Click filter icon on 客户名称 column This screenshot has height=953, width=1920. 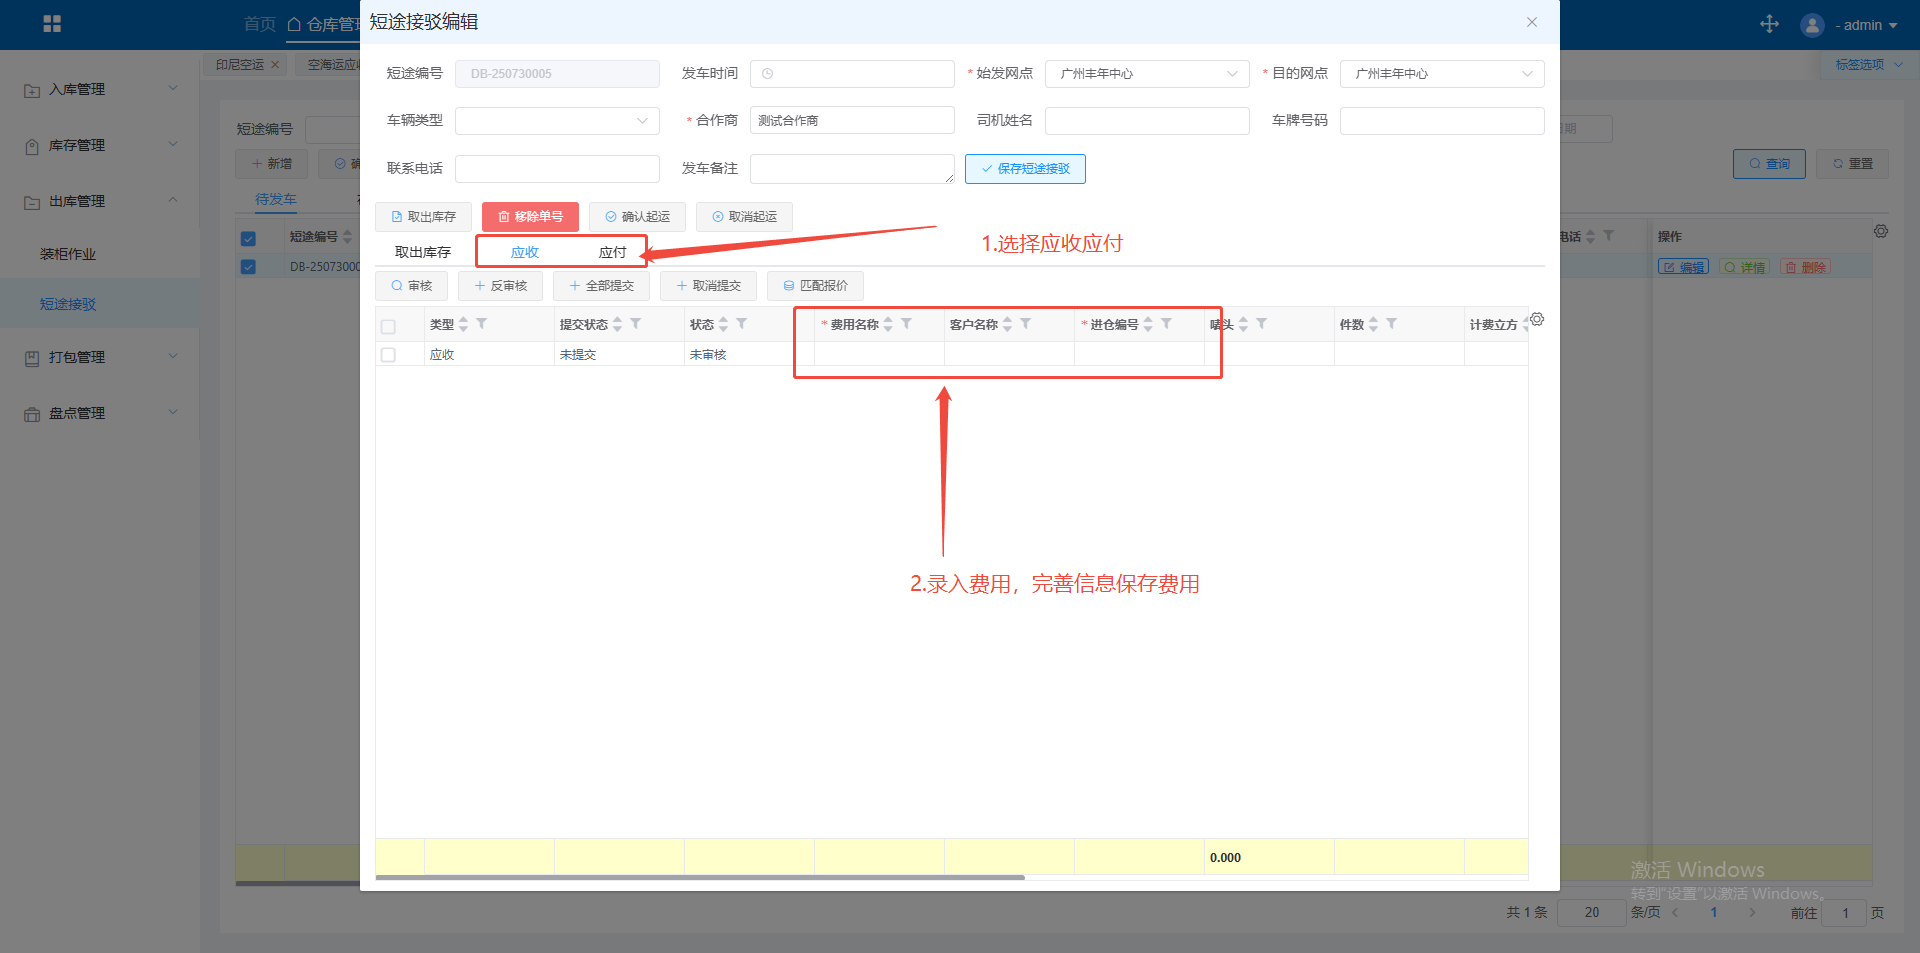(1026, 324)
